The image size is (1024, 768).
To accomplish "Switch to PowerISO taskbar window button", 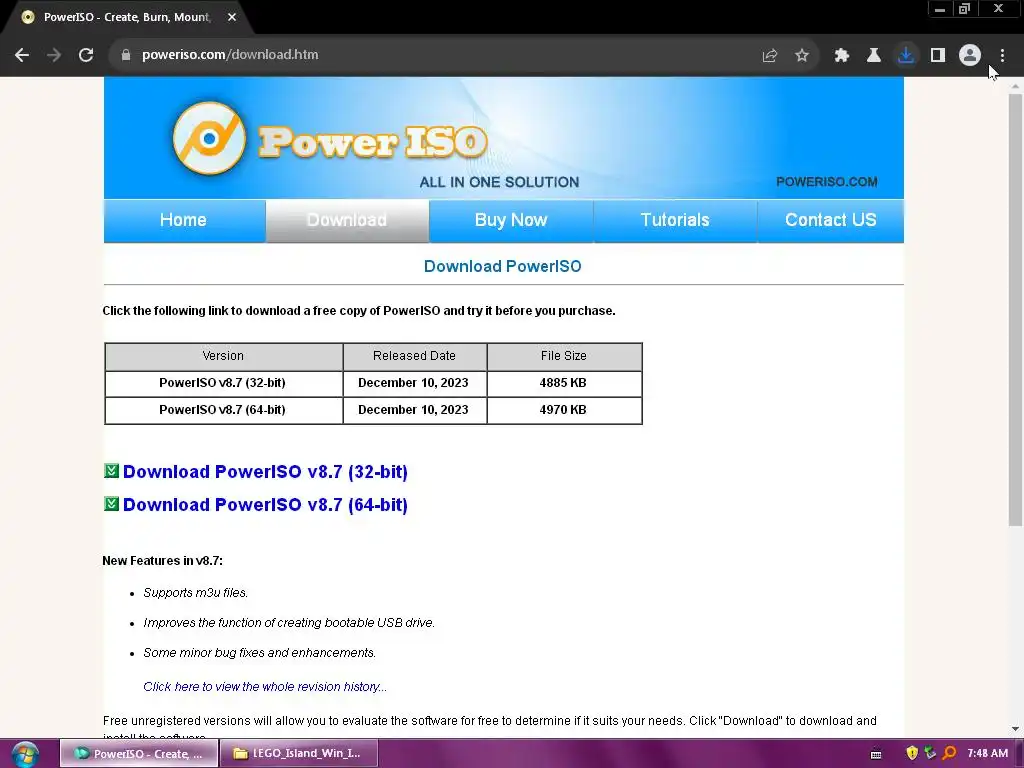I will pyautogui.click(x=138, y=754).
